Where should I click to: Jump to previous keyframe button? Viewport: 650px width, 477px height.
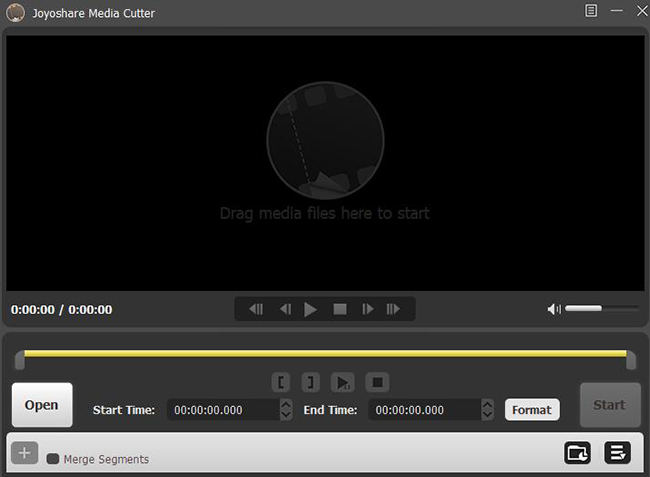point(256,309)
